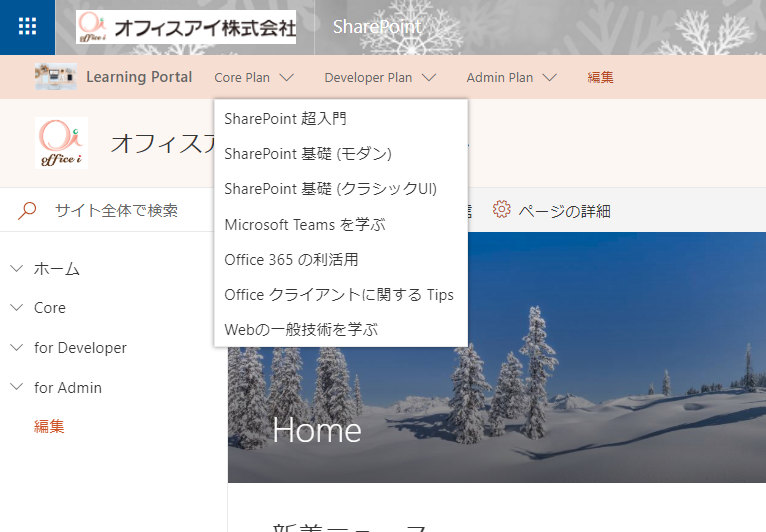766x532 pixels.
Task: Click the Developer Plan menu label
Action: (x=368, y=78)
